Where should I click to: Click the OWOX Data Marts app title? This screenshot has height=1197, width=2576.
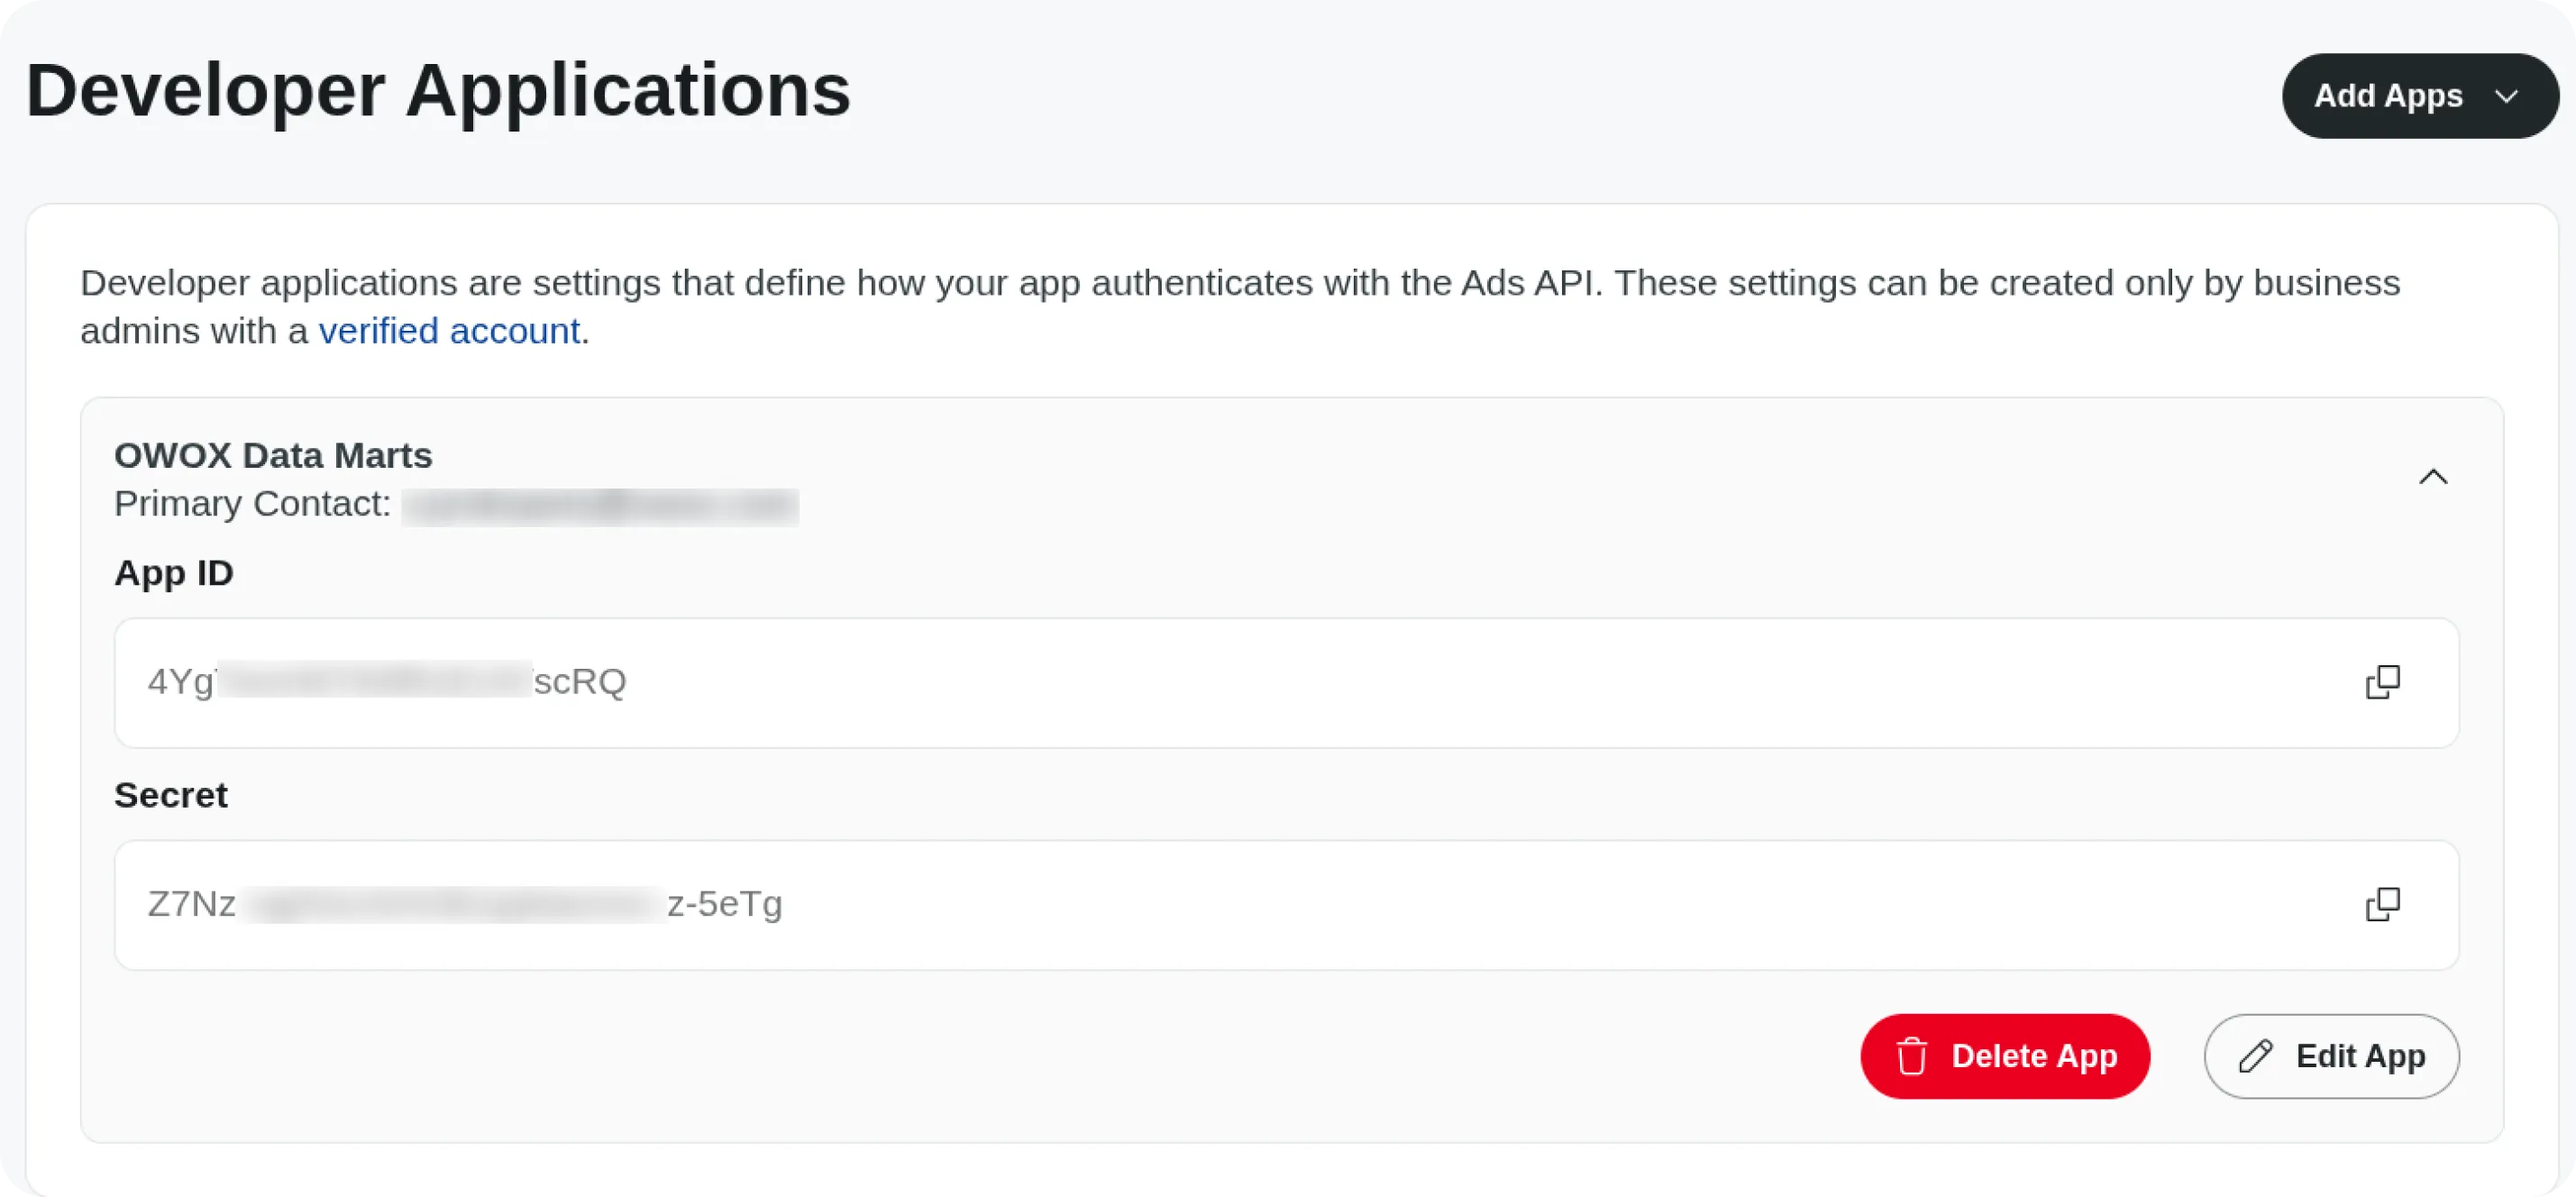tap(273, 455)
